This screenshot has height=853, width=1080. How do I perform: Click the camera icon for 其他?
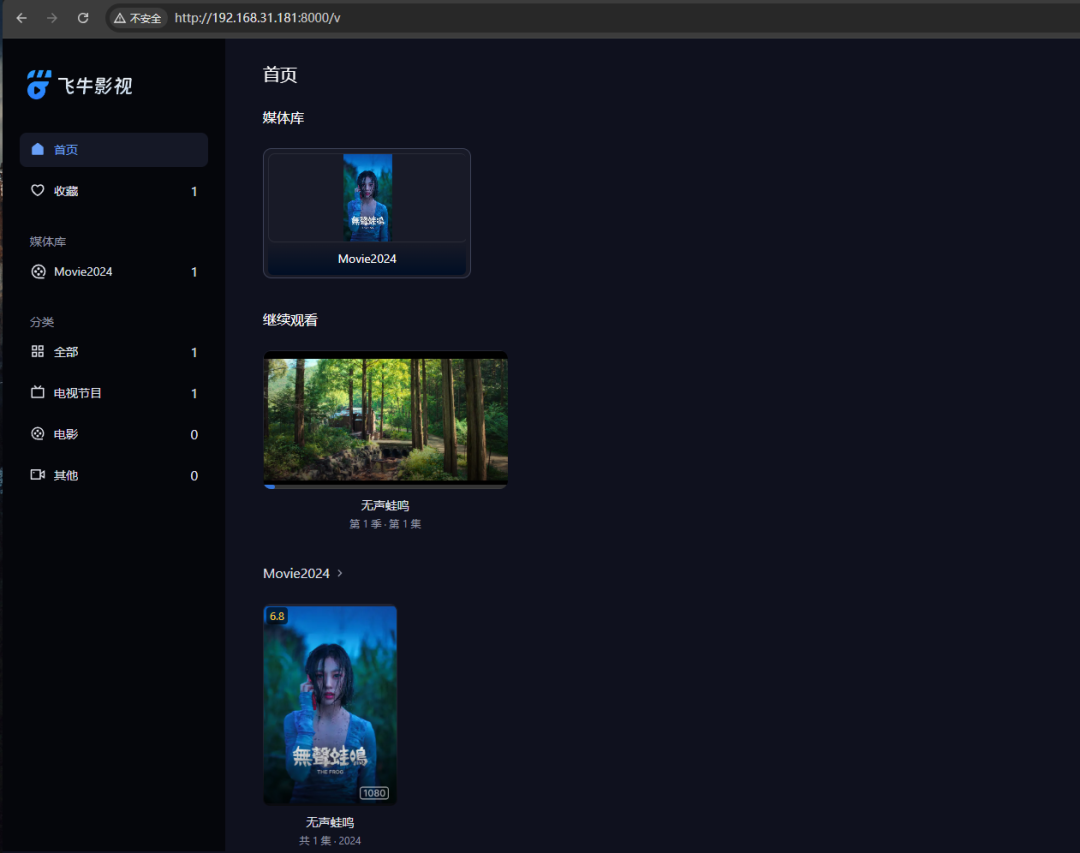(x=37, y=475)
